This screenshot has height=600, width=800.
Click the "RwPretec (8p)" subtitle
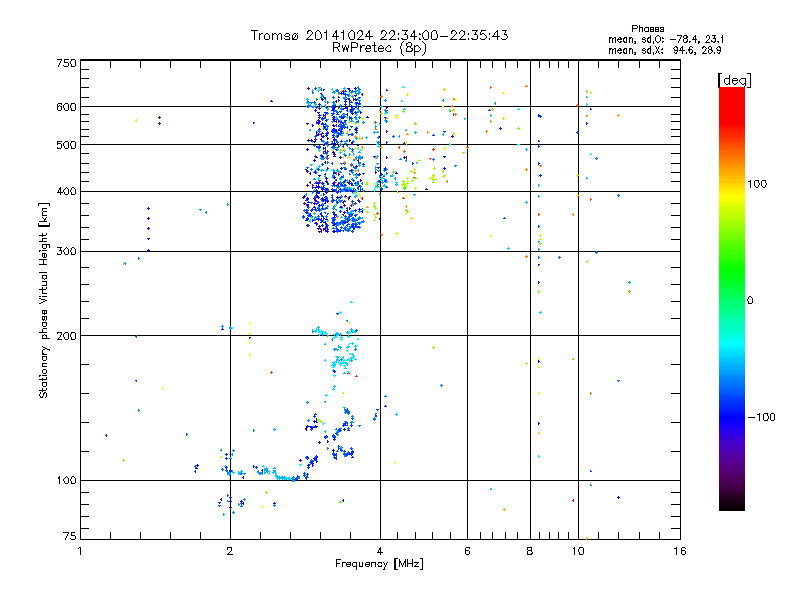(x=379, y=48)
